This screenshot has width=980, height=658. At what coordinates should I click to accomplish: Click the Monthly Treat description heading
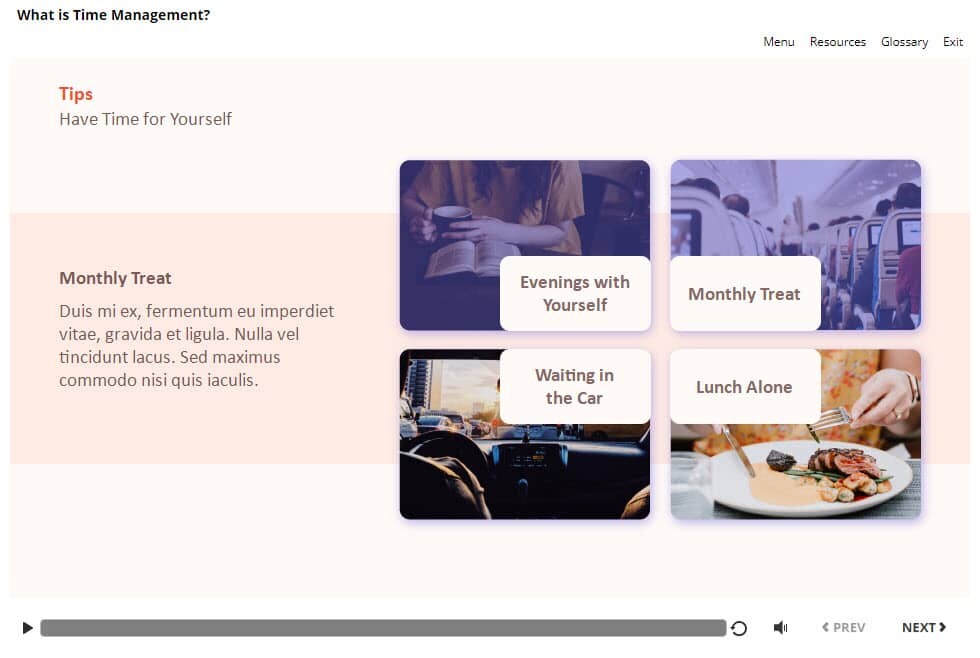tap(115, 278)
